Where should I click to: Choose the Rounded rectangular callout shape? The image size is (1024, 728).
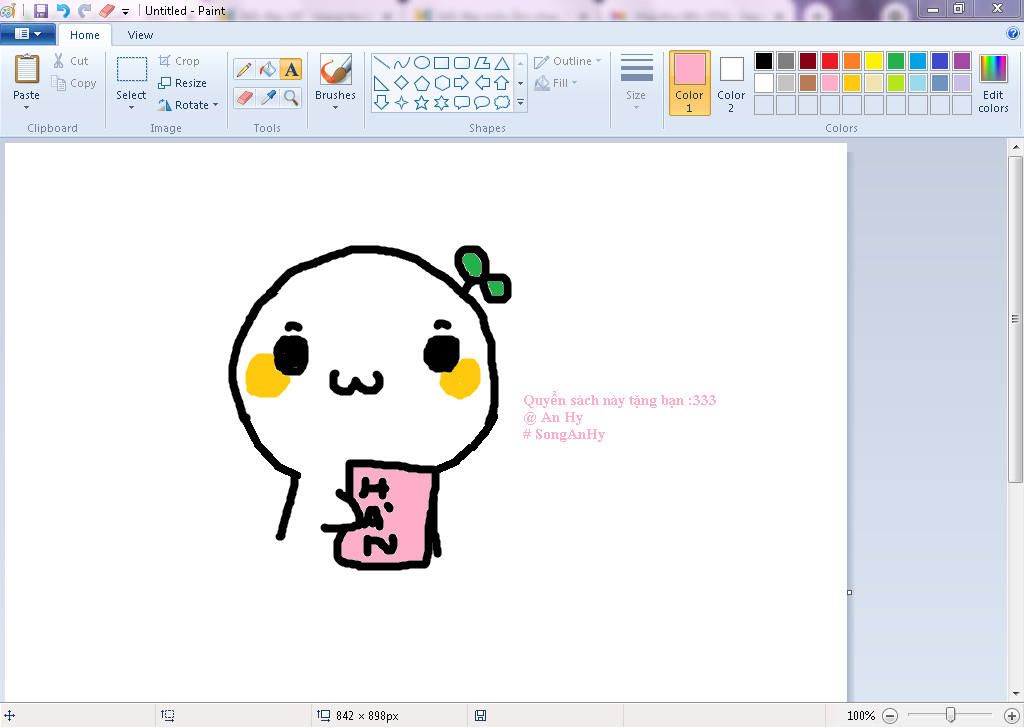pyautogui.click(x=462, y=103)
